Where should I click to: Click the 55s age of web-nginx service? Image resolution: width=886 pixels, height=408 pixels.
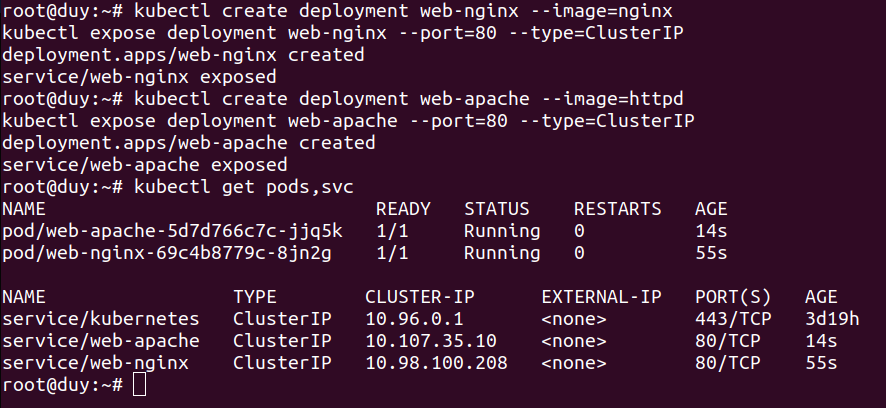(821, 363)
